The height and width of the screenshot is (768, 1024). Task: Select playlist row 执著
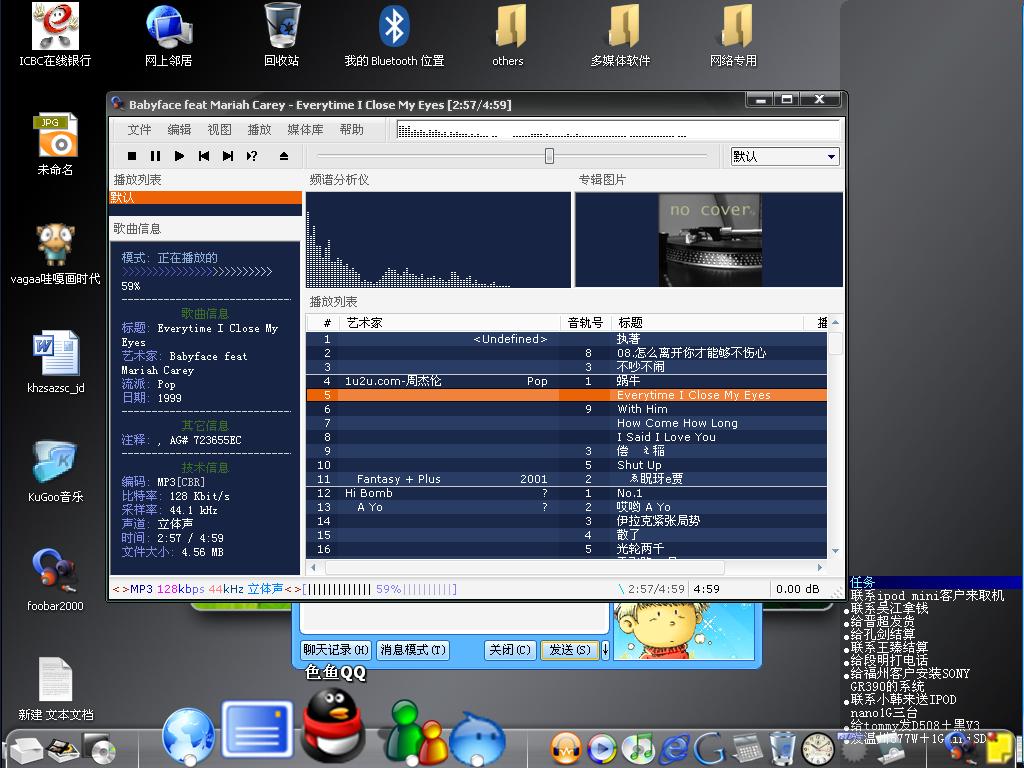tap(566, 339)
